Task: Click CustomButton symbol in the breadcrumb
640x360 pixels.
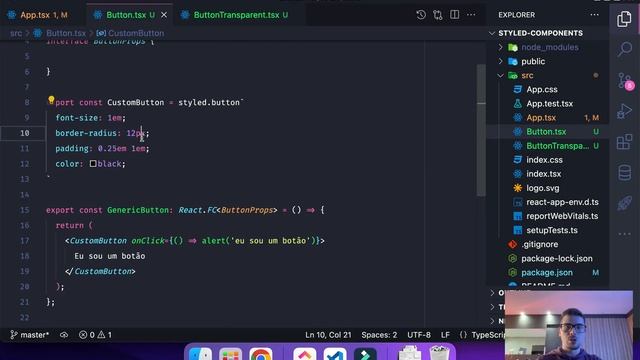Action: (136, 33)
